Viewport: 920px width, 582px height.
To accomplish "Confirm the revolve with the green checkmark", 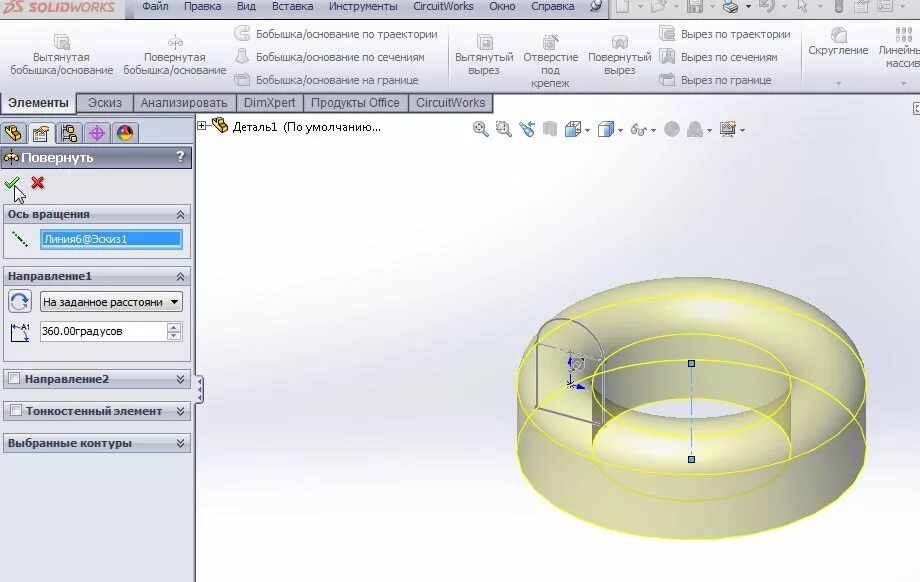I will tap(13, 183).
